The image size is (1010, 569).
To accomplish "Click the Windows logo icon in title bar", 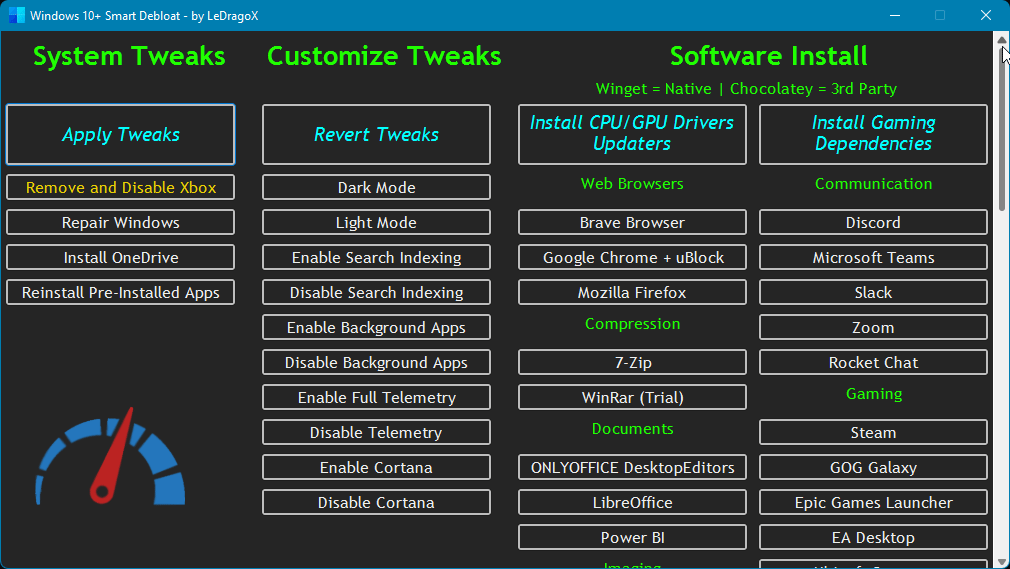I will pos(17,15).
